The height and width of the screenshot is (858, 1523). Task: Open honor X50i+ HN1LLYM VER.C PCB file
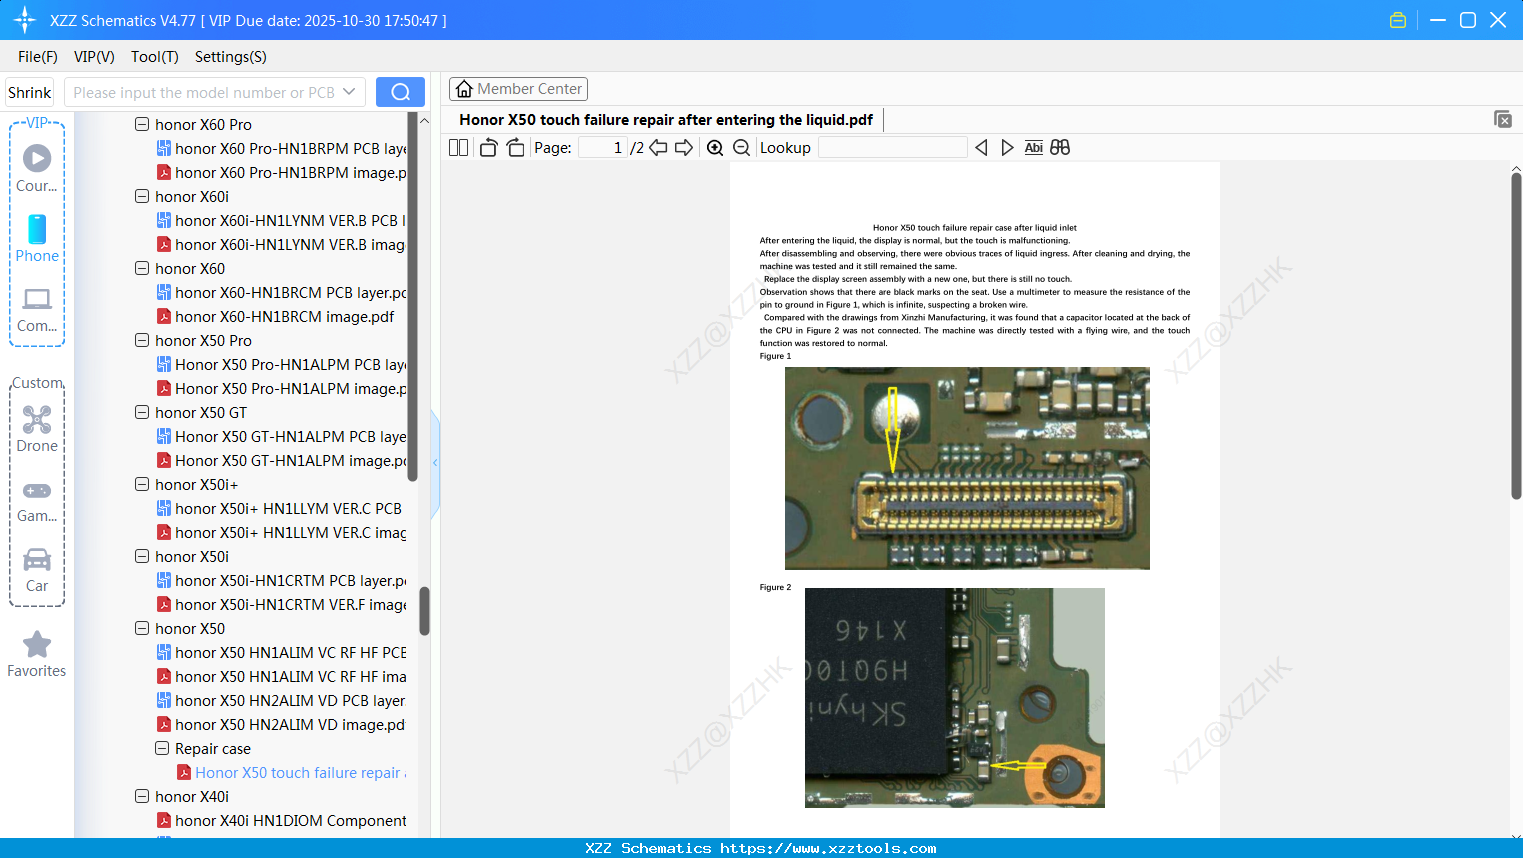point(279,508)
